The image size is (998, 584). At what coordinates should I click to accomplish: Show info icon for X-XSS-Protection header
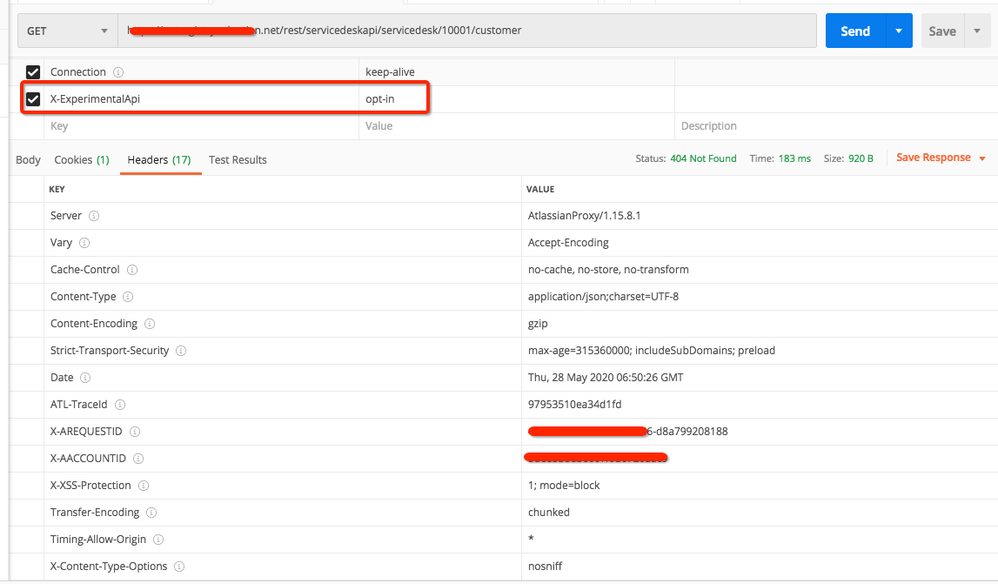point(143,485)
